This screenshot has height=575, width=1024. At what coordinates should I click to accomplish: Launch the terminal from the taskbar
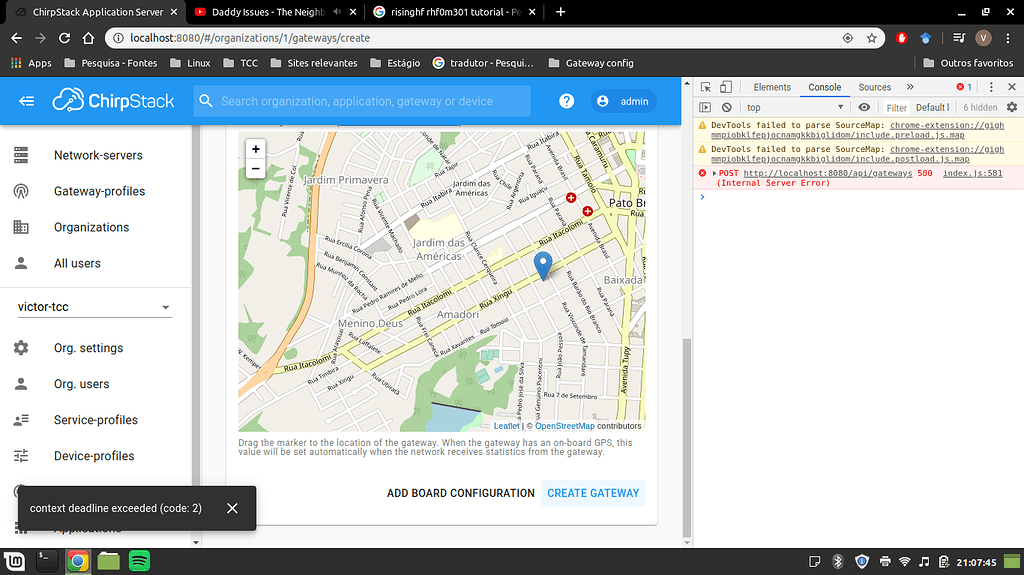pyautogui.click(x=46, y=561)
